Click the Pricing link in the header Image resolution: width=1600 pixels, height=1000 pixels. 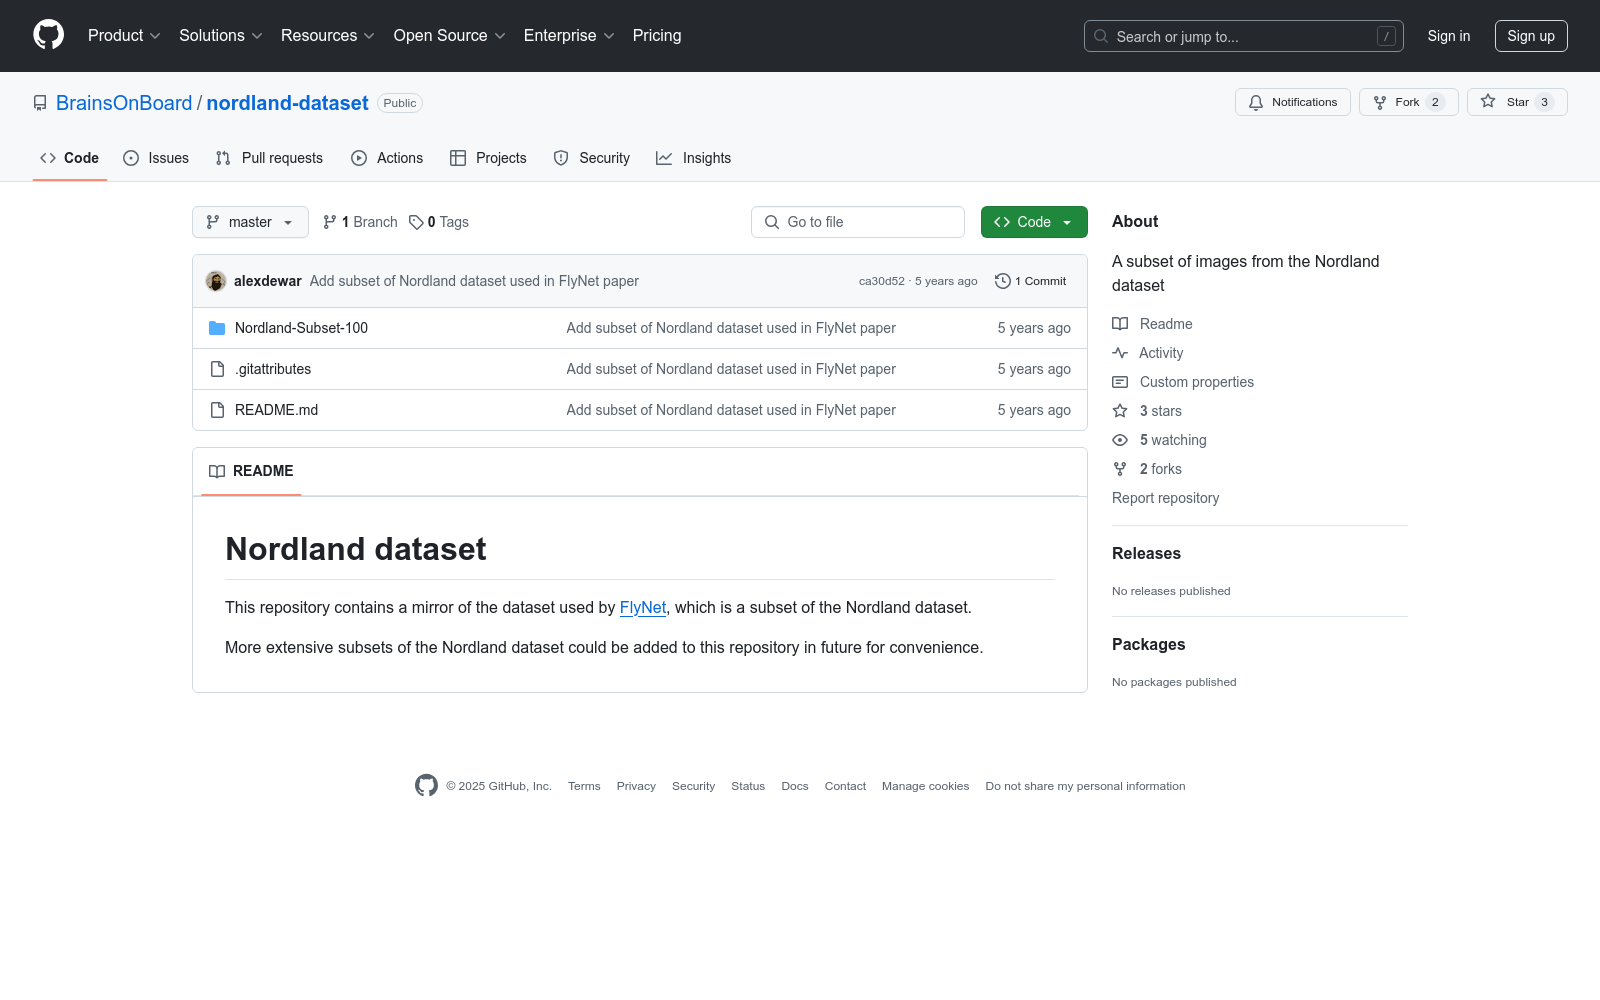pos(657,36)
